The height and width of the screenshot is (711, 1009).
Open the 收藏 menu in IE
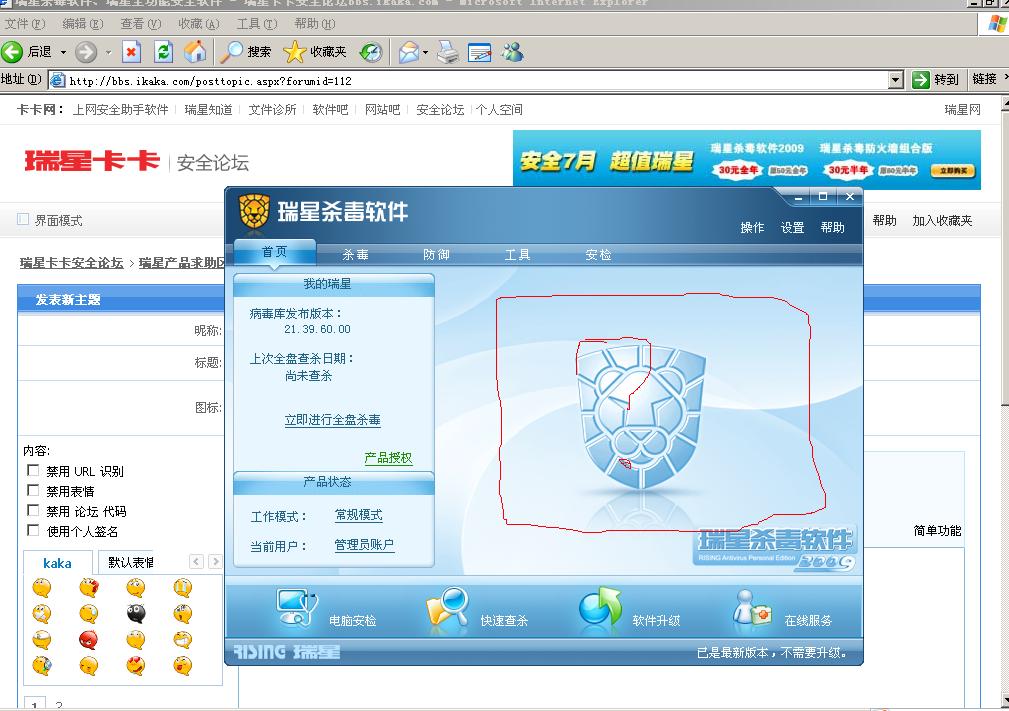tap(199, 24)
